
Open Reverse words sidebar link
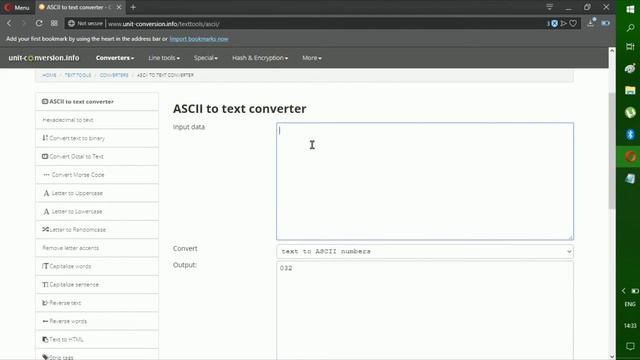(x=97, y=321)
